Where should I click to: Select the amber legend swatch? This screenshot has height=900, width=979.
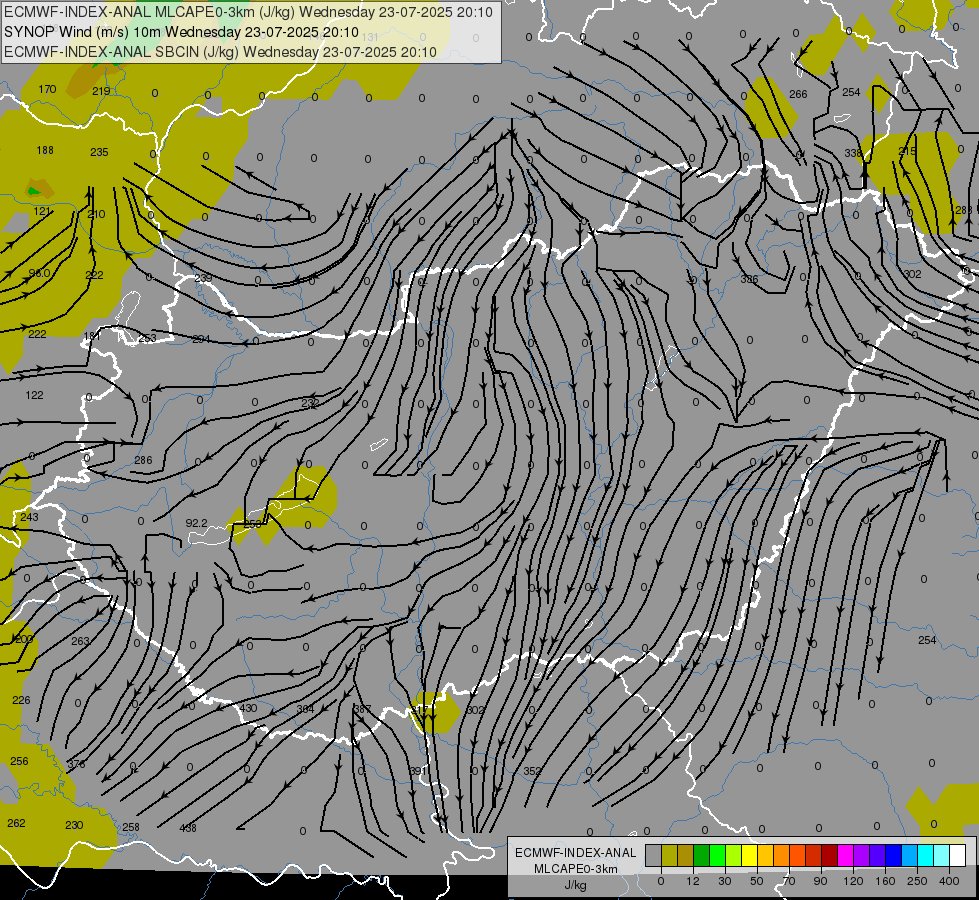[765, 856]
